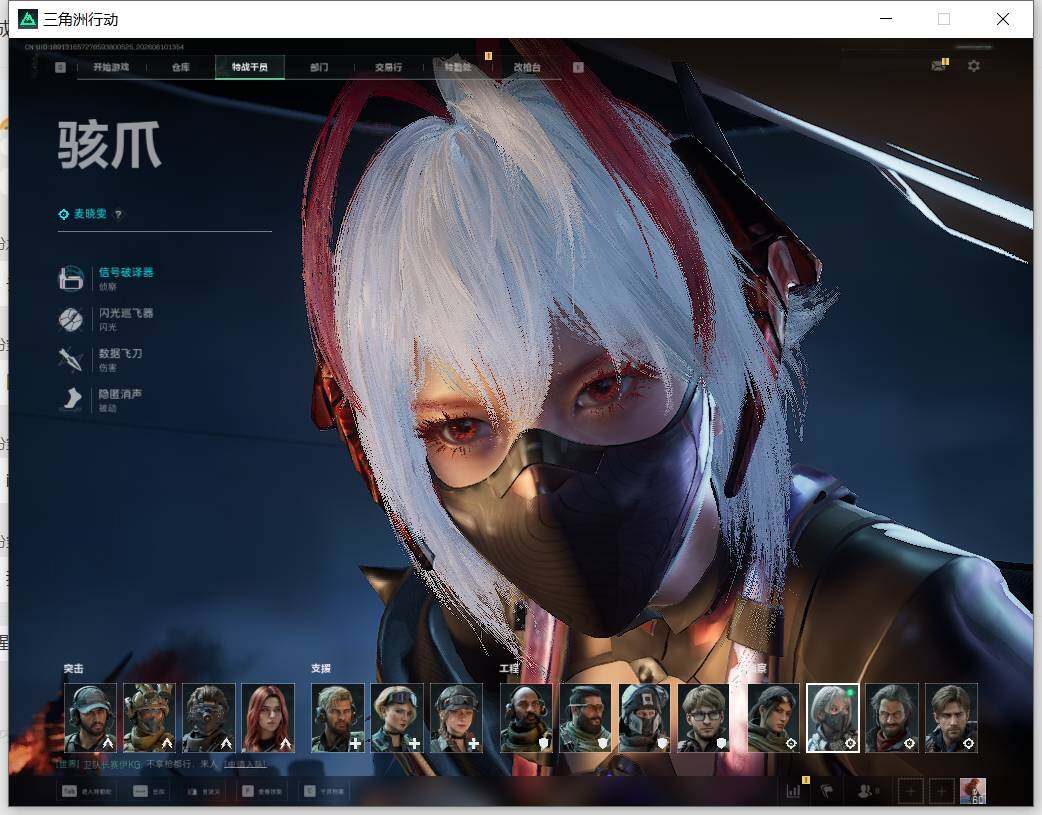Click the first empty teammate plus slot
Image resolution: width=1042 pixels, height=815 pixels.
[x=910, y=791]
